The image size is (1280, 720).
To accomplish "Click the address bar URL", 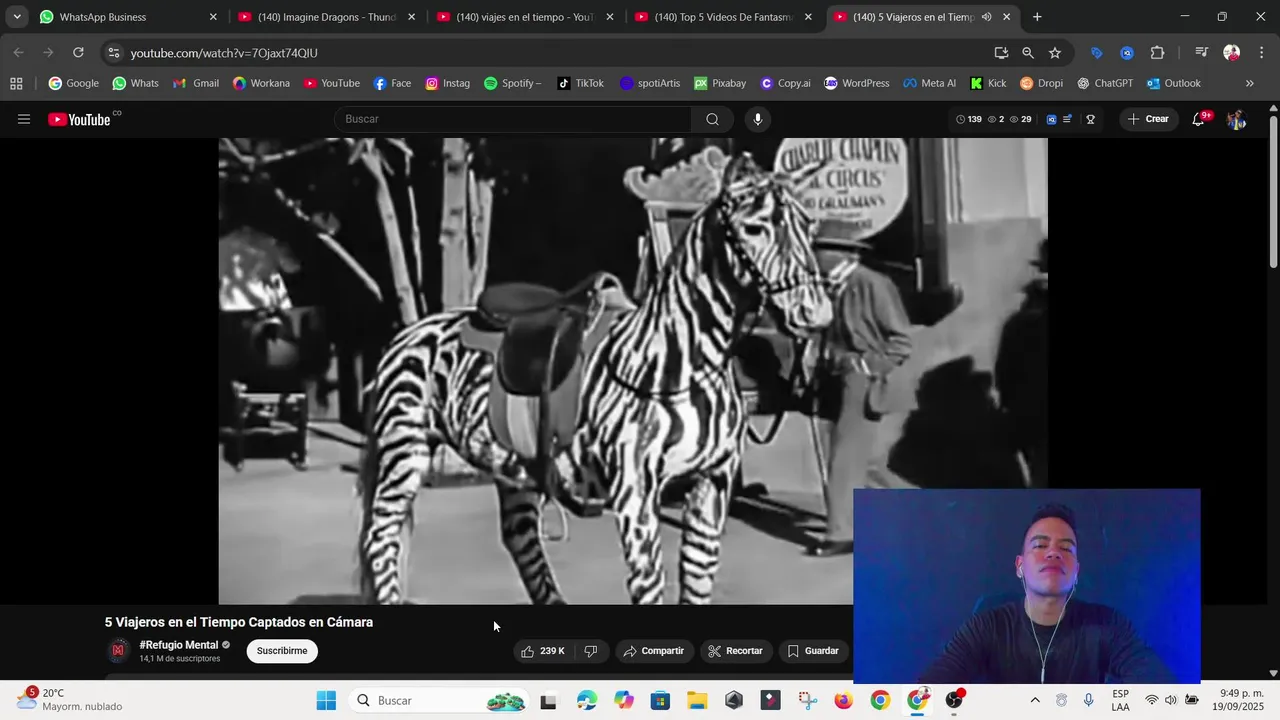I will coord(224,53).
